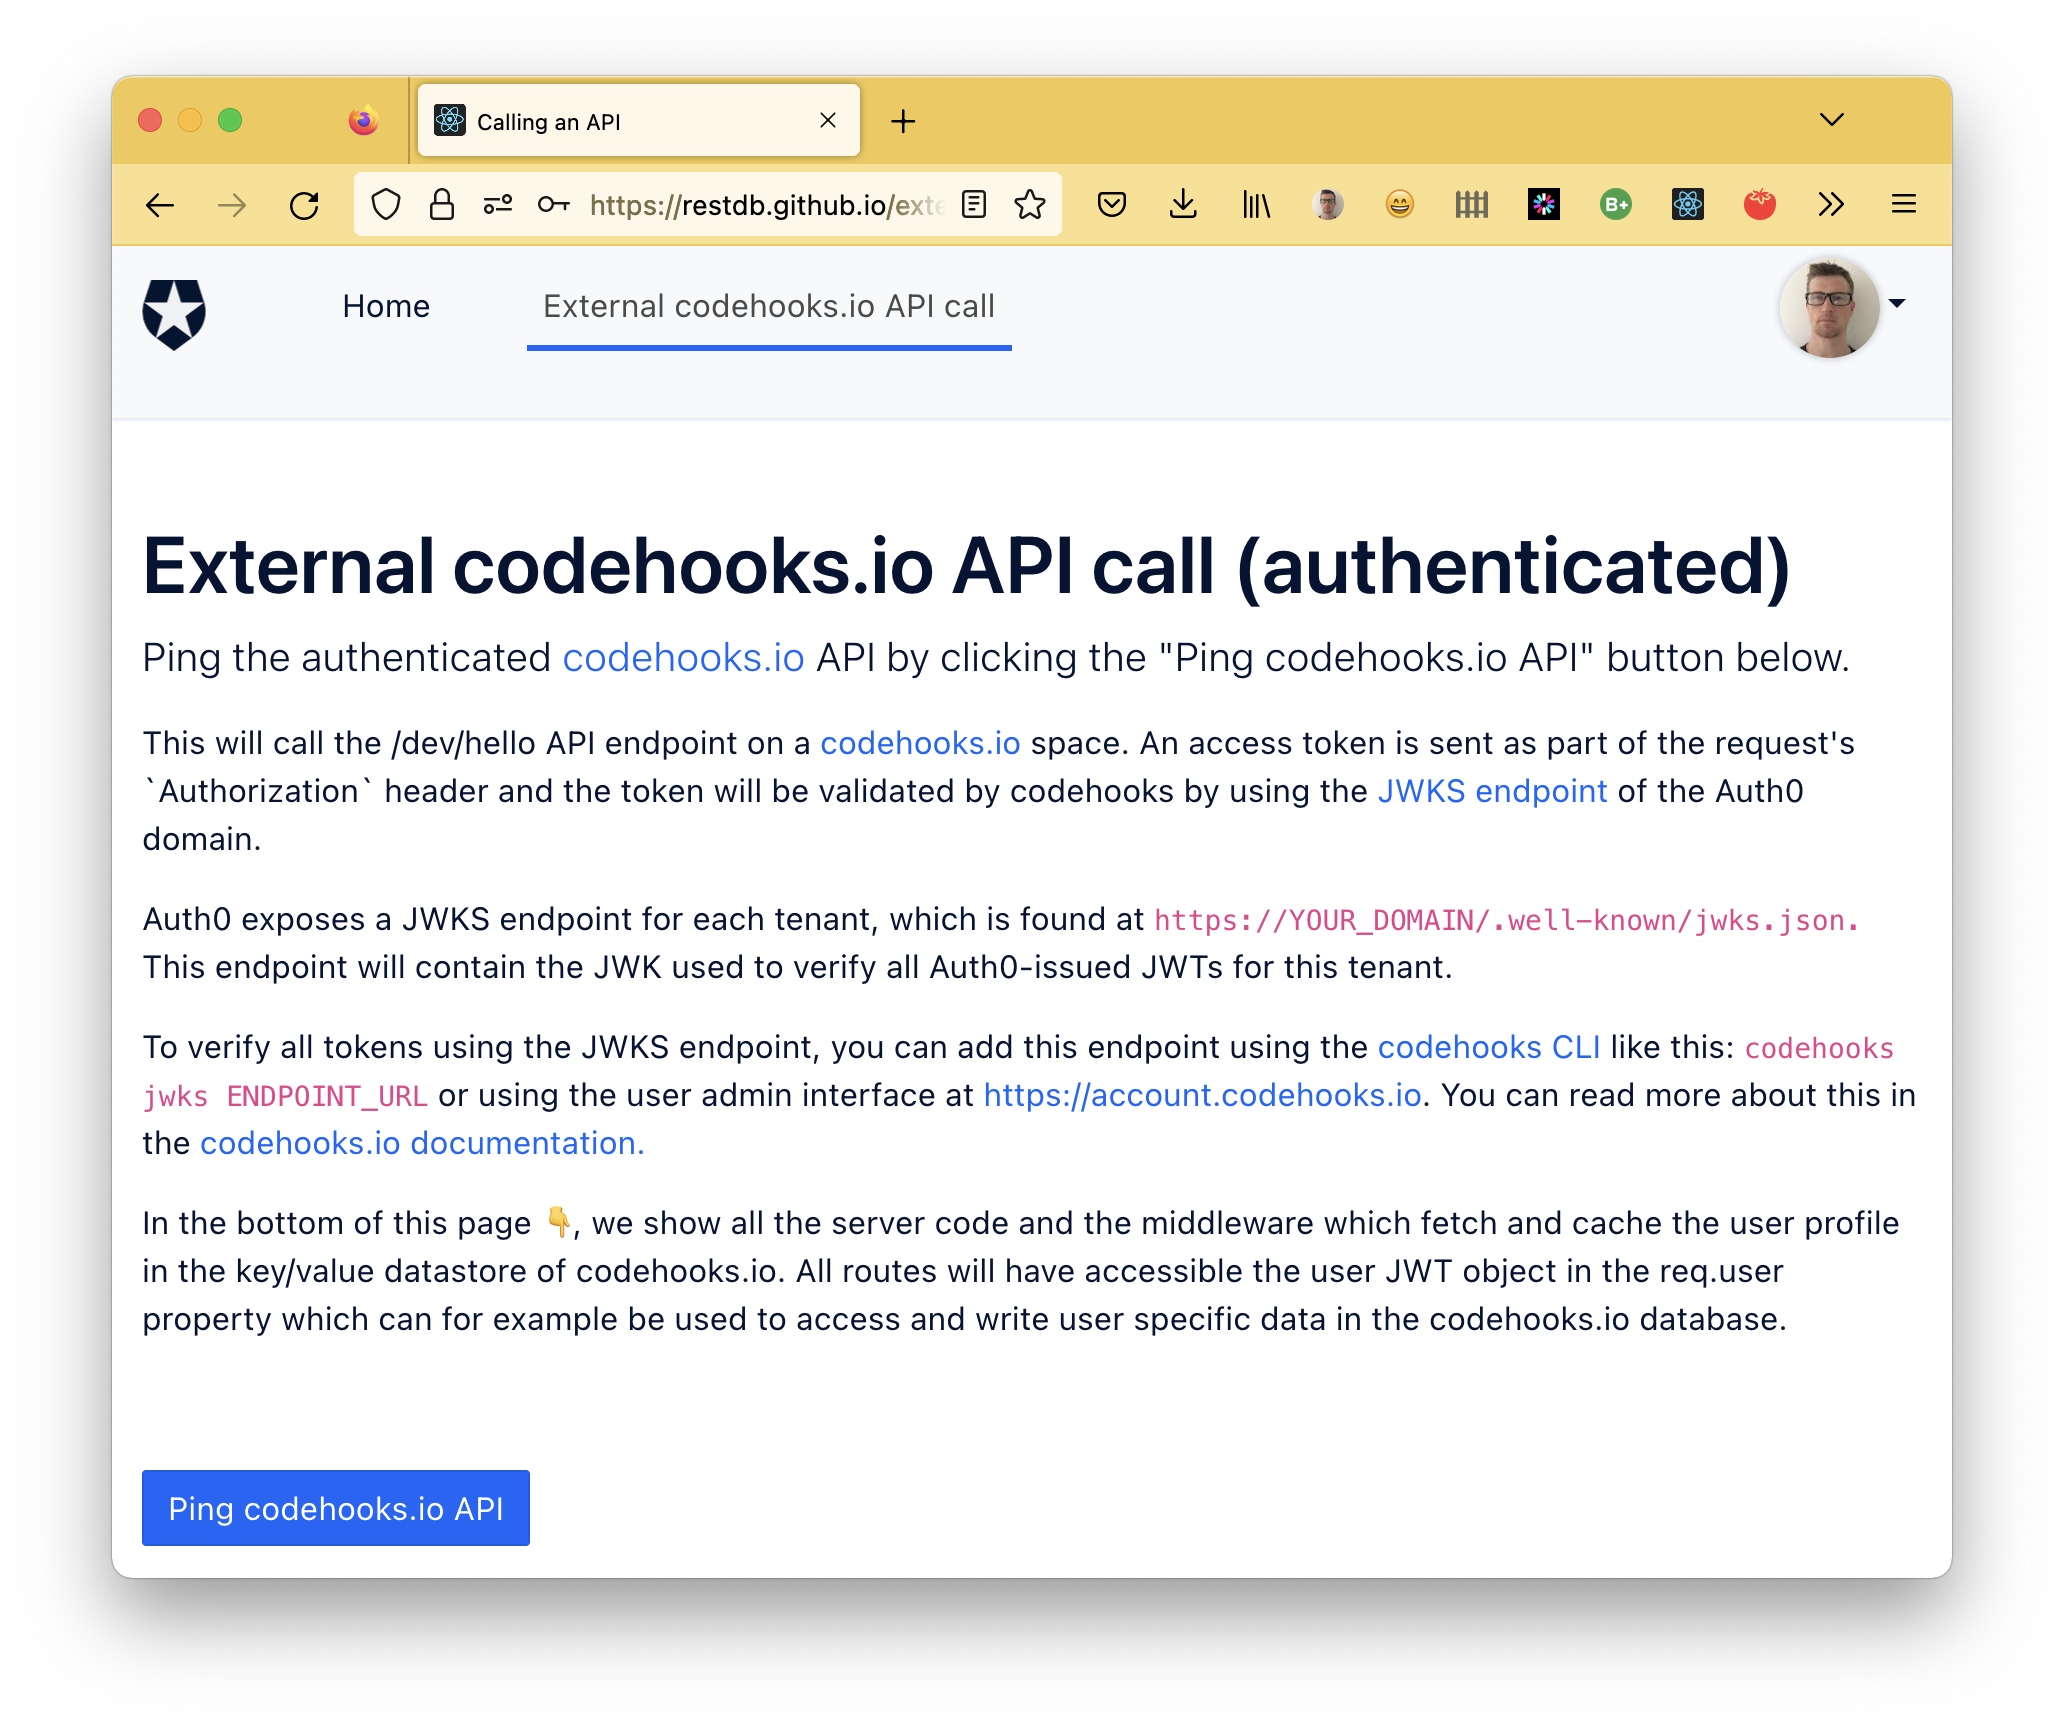Image resolution: width=2064 pixels, height=1726 pixels.
Task: Open the colorful pinwheel extension
Action: pos(1544,205)
